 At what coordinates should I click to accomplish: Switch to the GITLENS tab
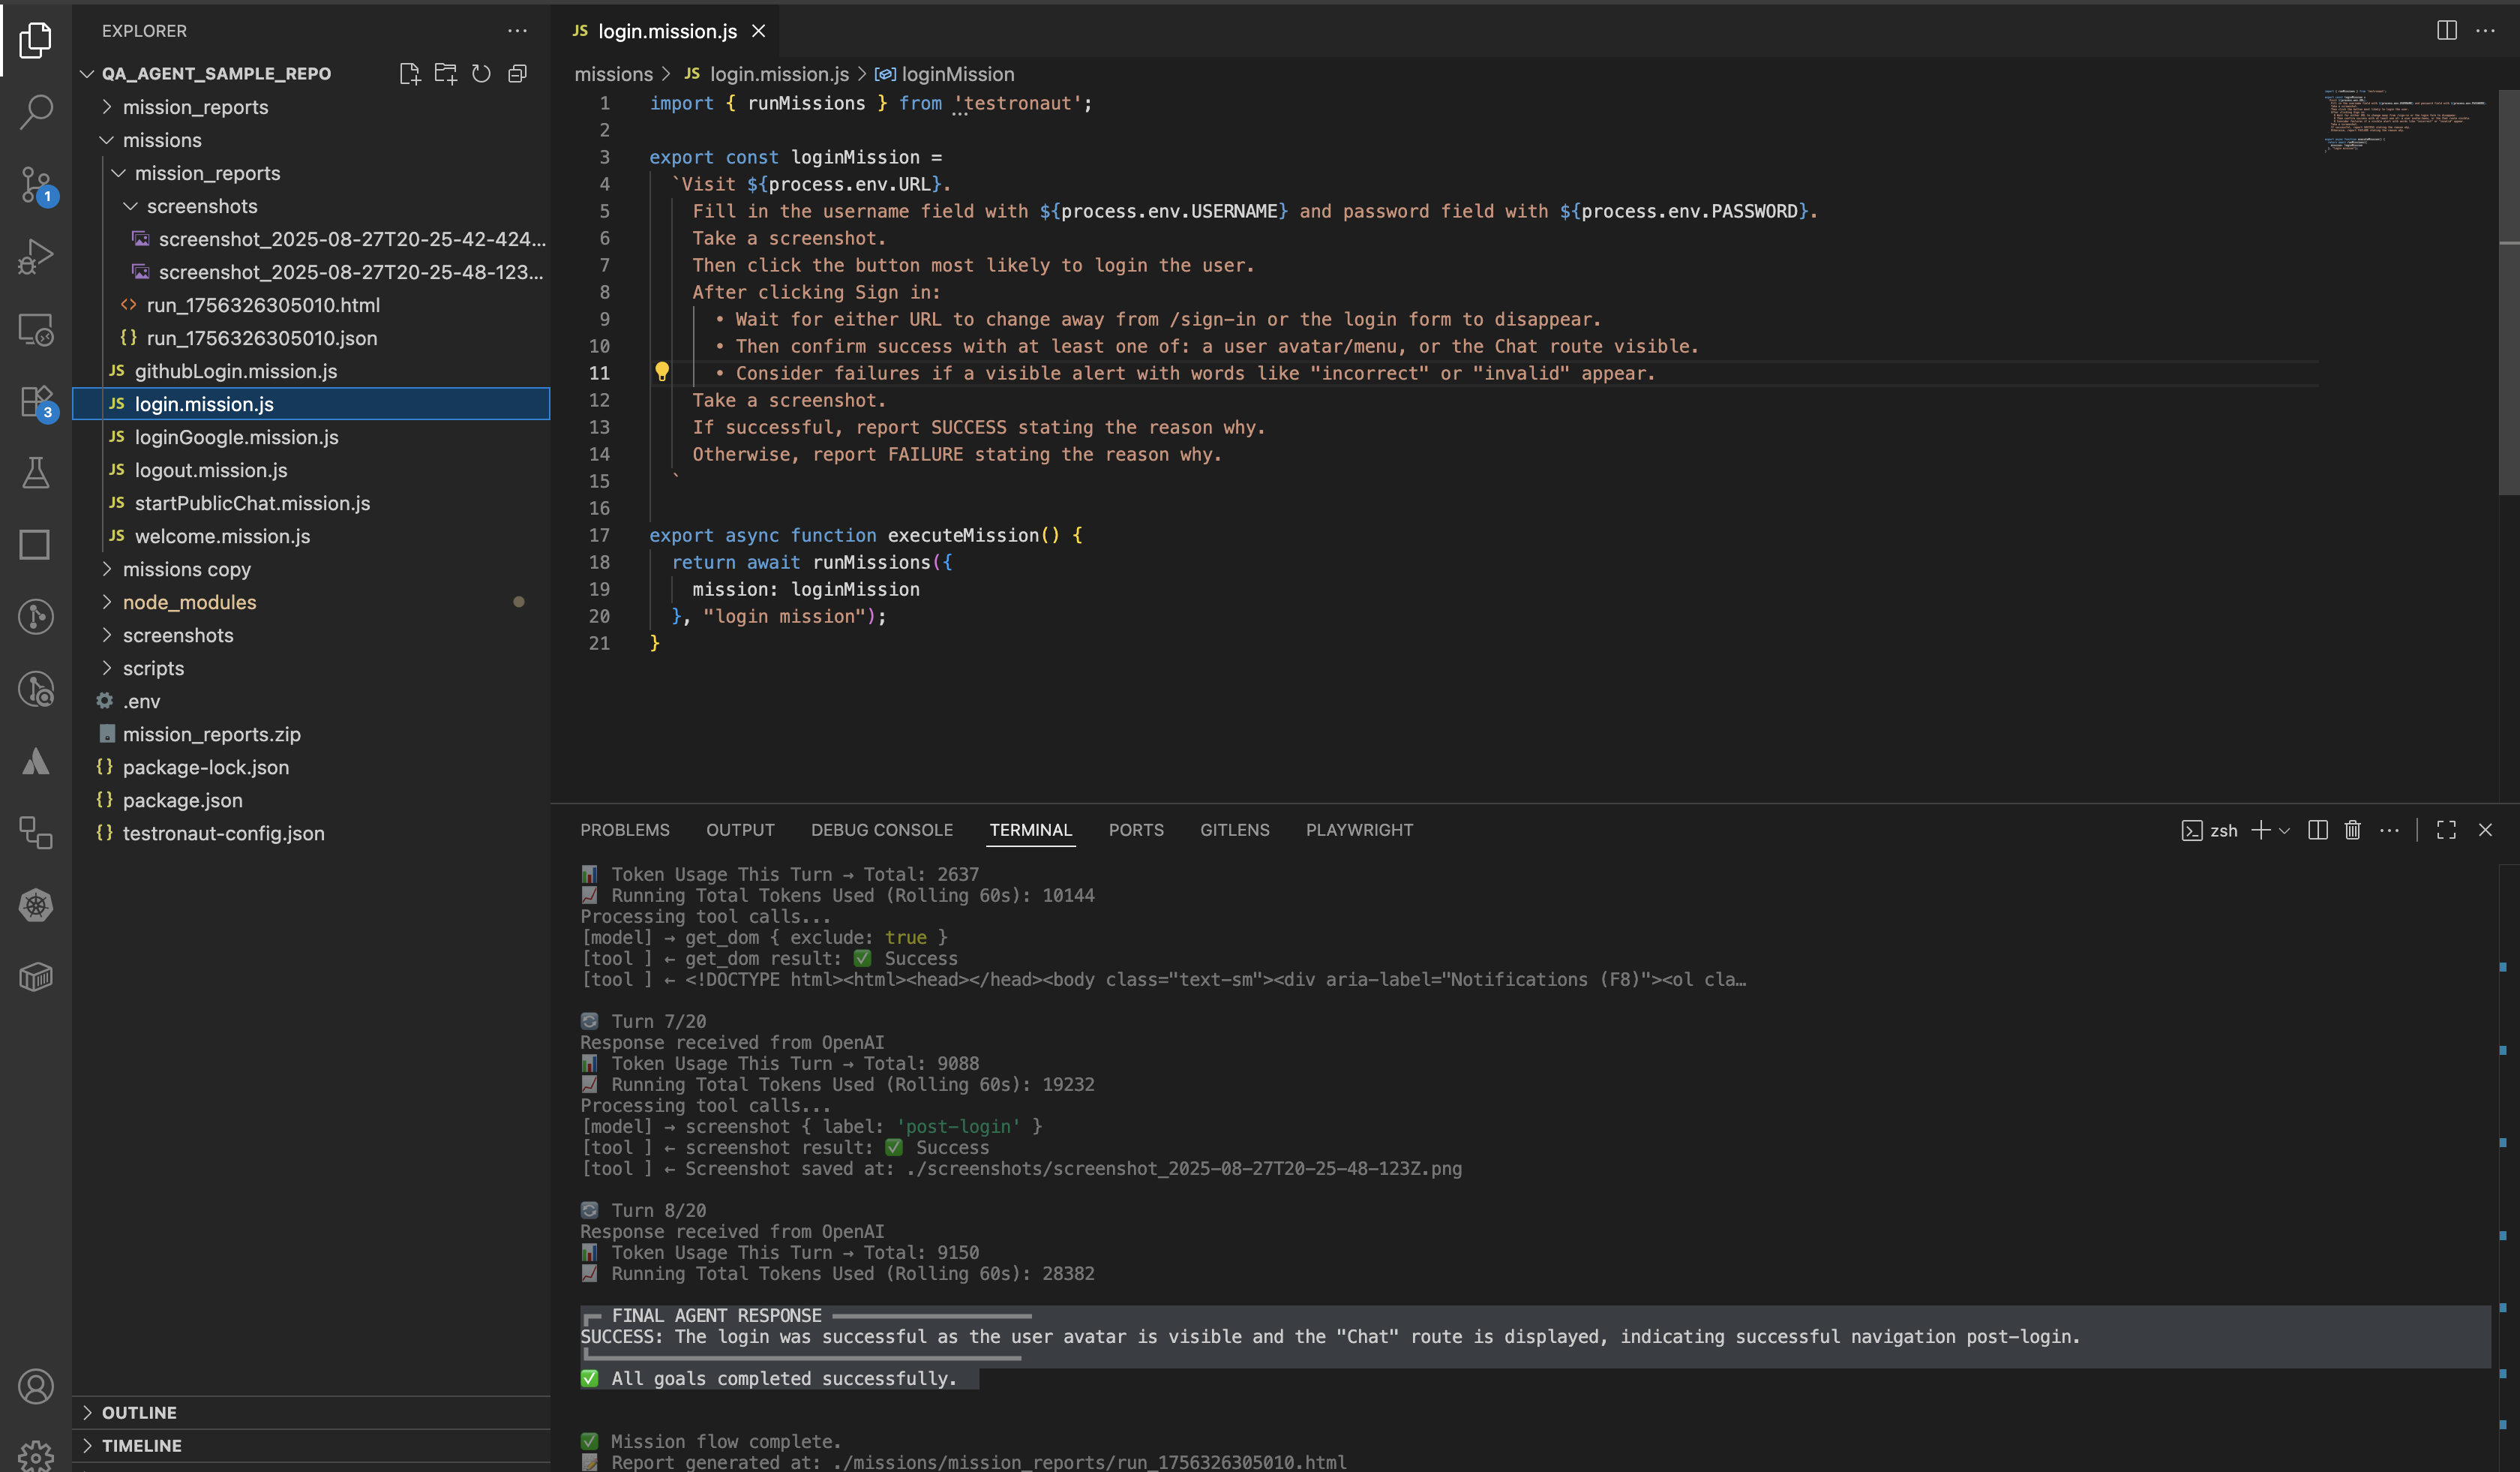tap(1235, 830)
